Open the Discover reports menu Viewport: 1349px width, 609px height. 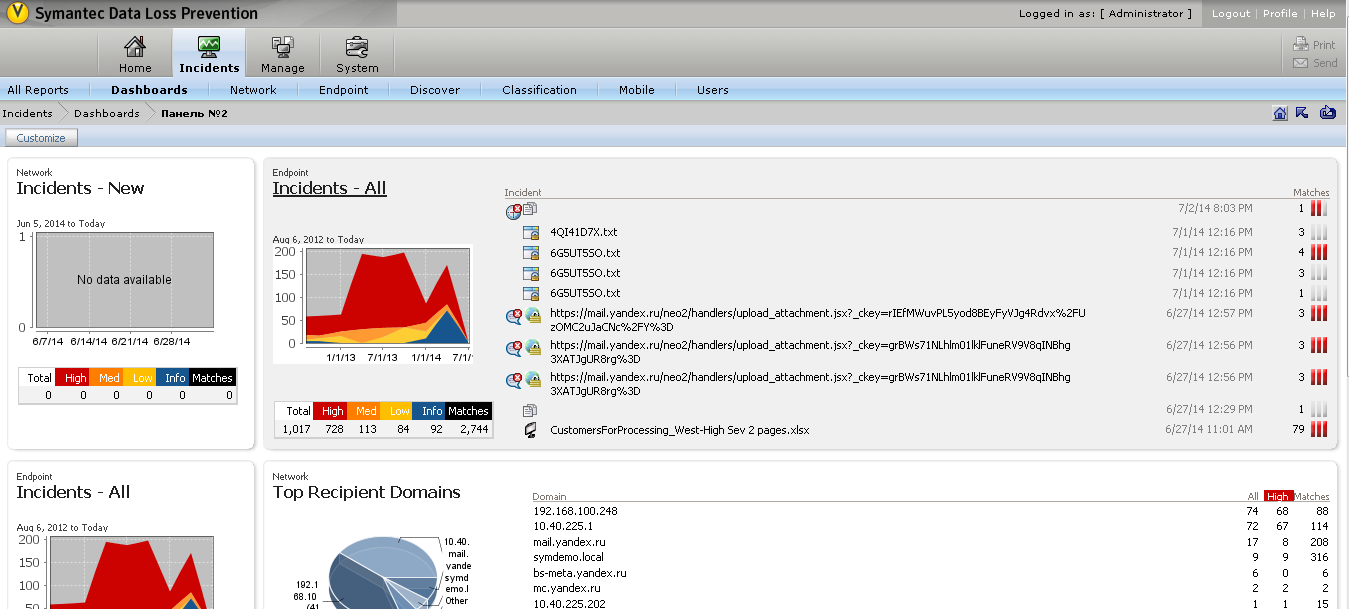point(434,90)
